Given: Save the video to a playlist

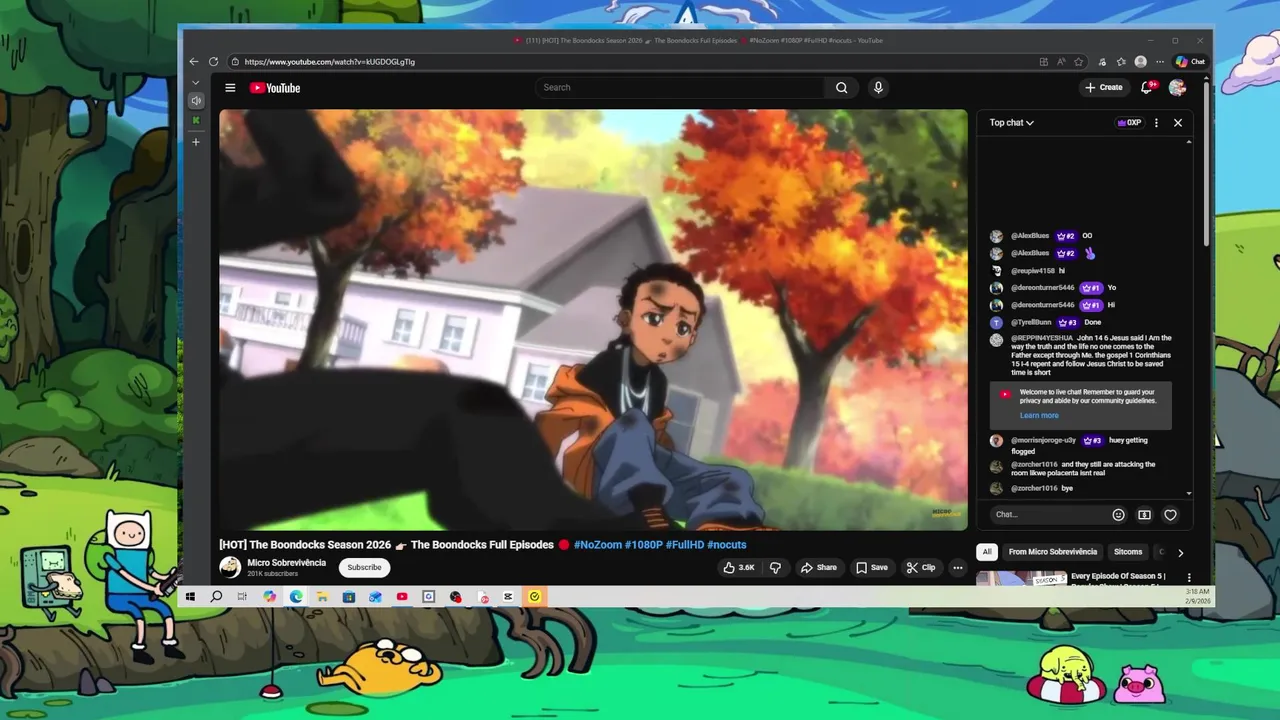Looking at the screenshot, I should click(871, 567).
